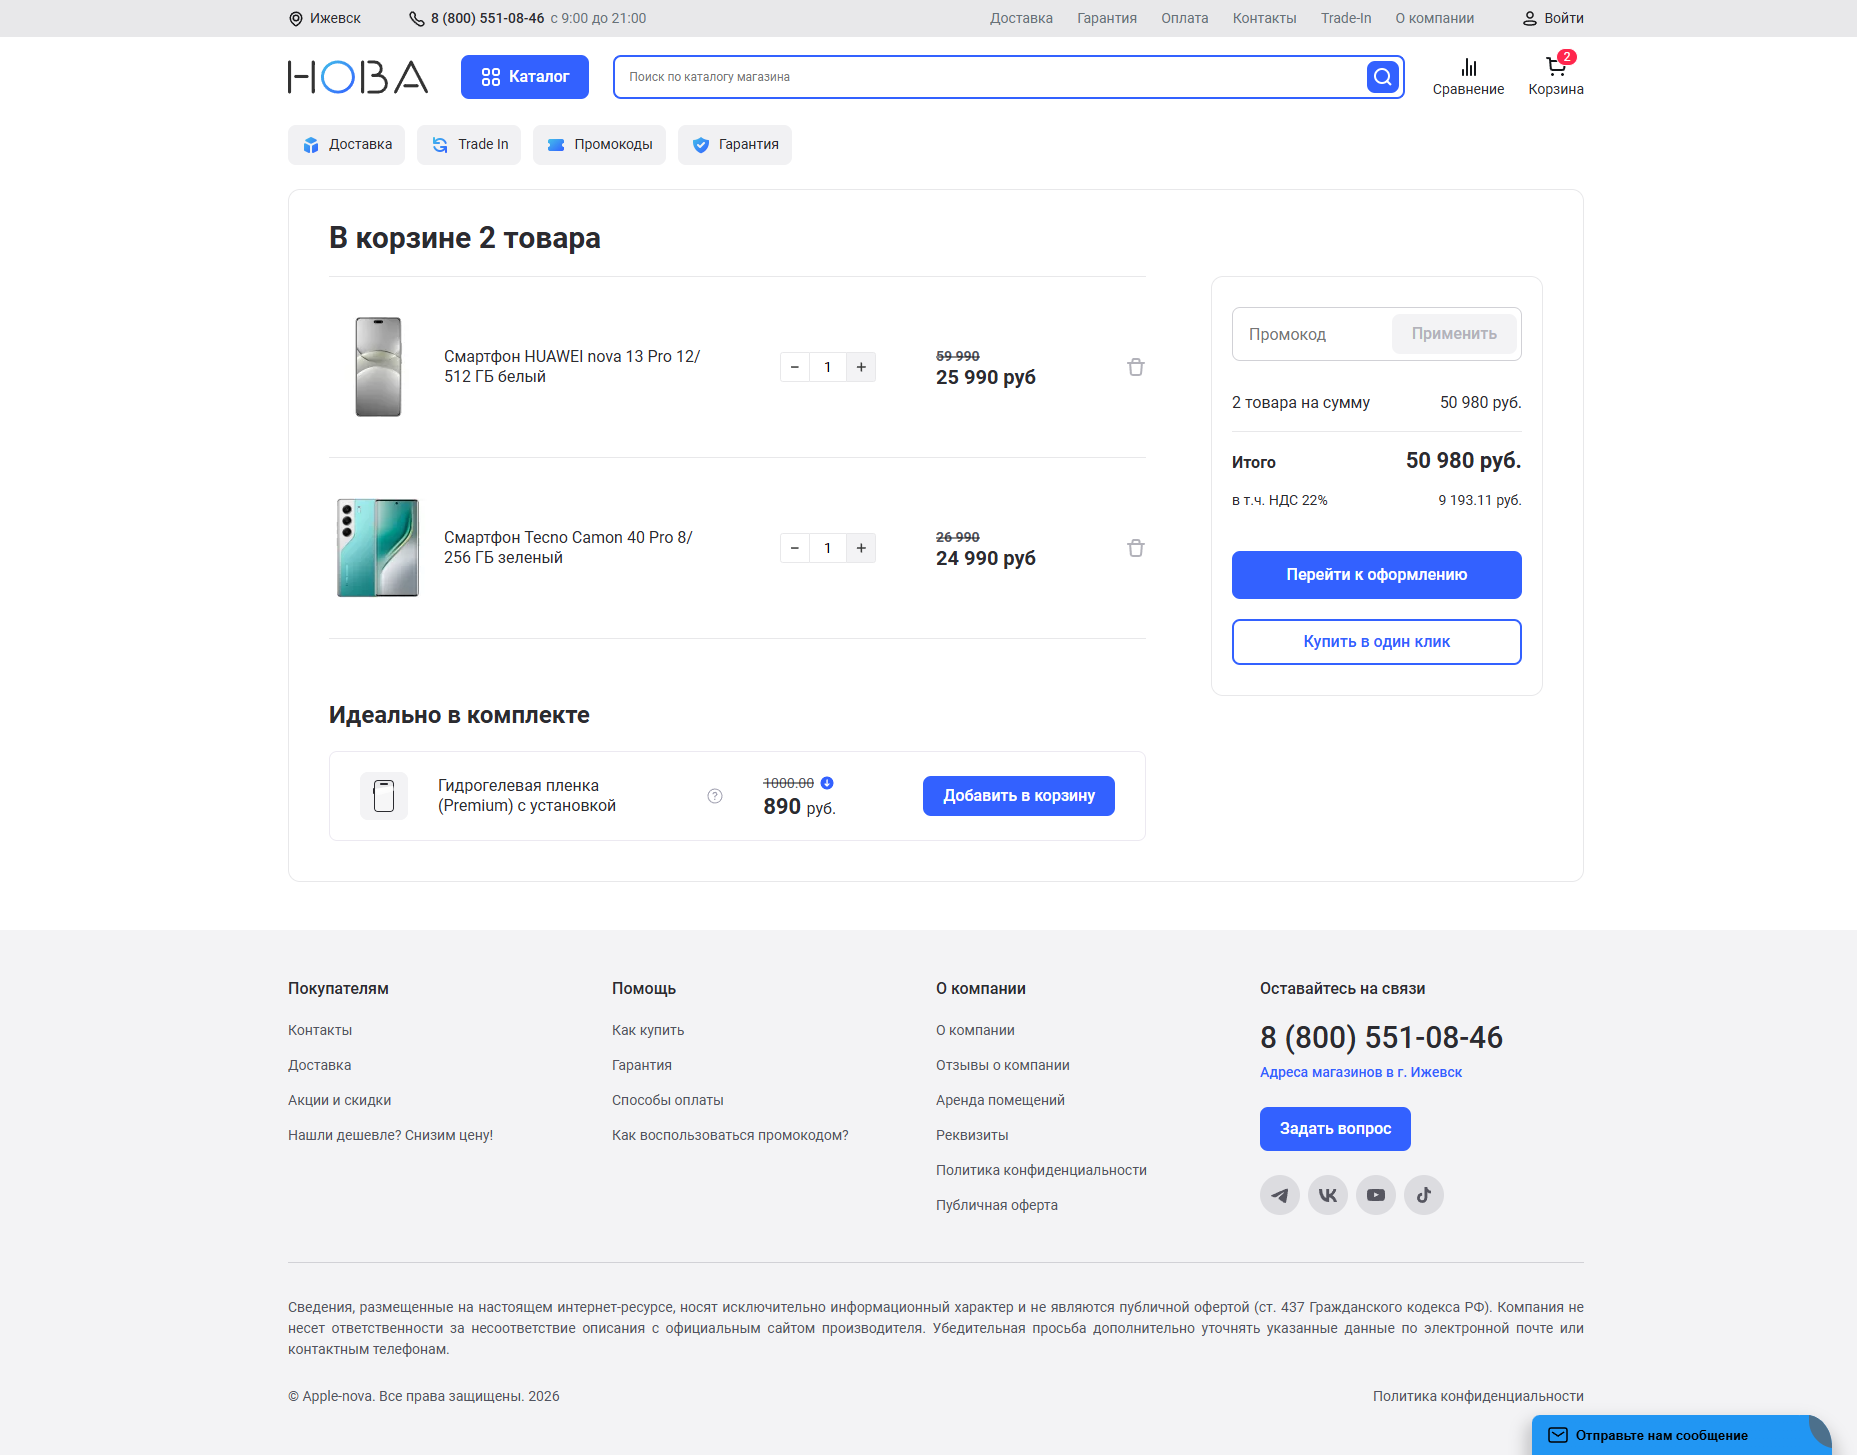Open Отзывы о компании link
This screenshot has height=1455, width=1857.
(1003, 1065)
